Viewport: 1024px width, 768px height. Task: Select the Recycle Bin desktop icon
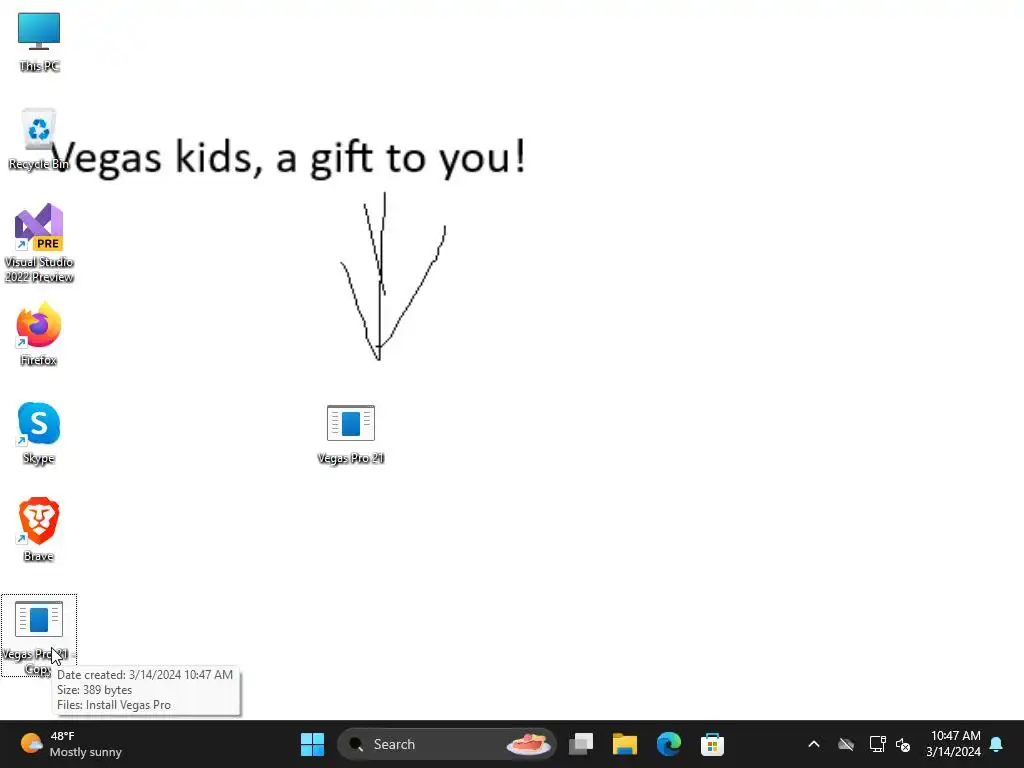click(39, 139)
